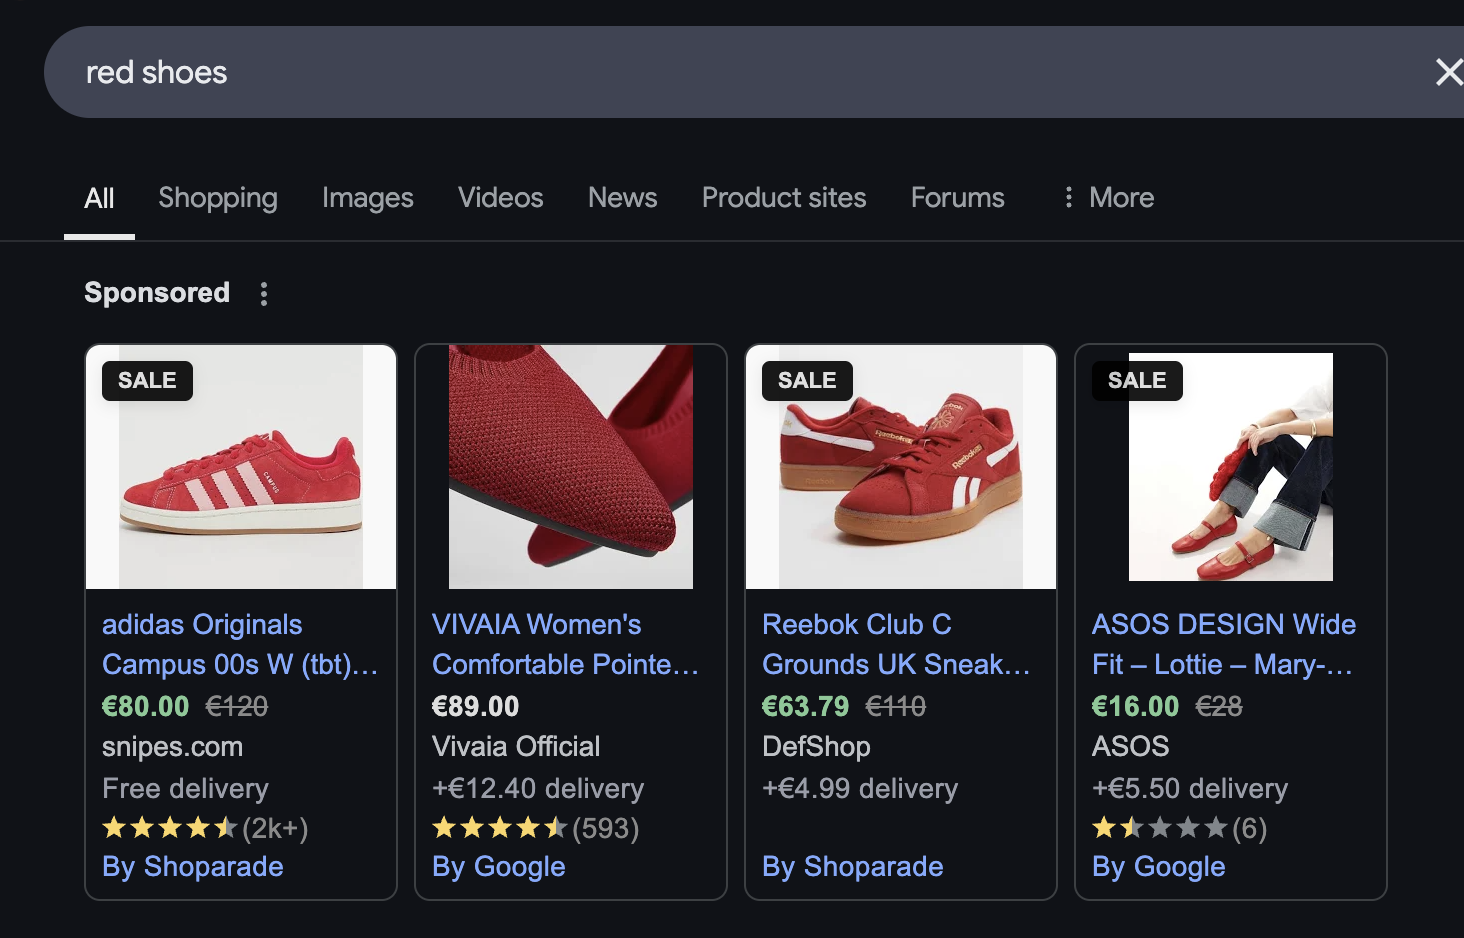The height and width of the screenshot is (938, 1464).
Task: Open VIVAIA Women's Comfortable Pointe link
Action: (565, 644)
